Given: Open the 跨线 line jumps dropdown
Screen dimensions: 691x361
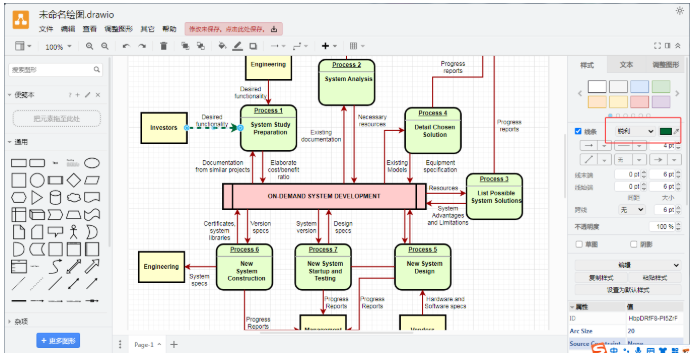Looking at the screenshot, I should pos(631,210).
